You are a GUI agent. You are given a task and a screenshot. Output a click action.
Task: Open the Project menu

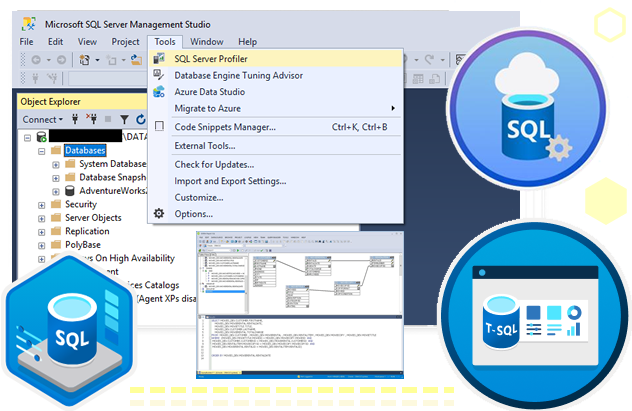(x=125, y=42)
